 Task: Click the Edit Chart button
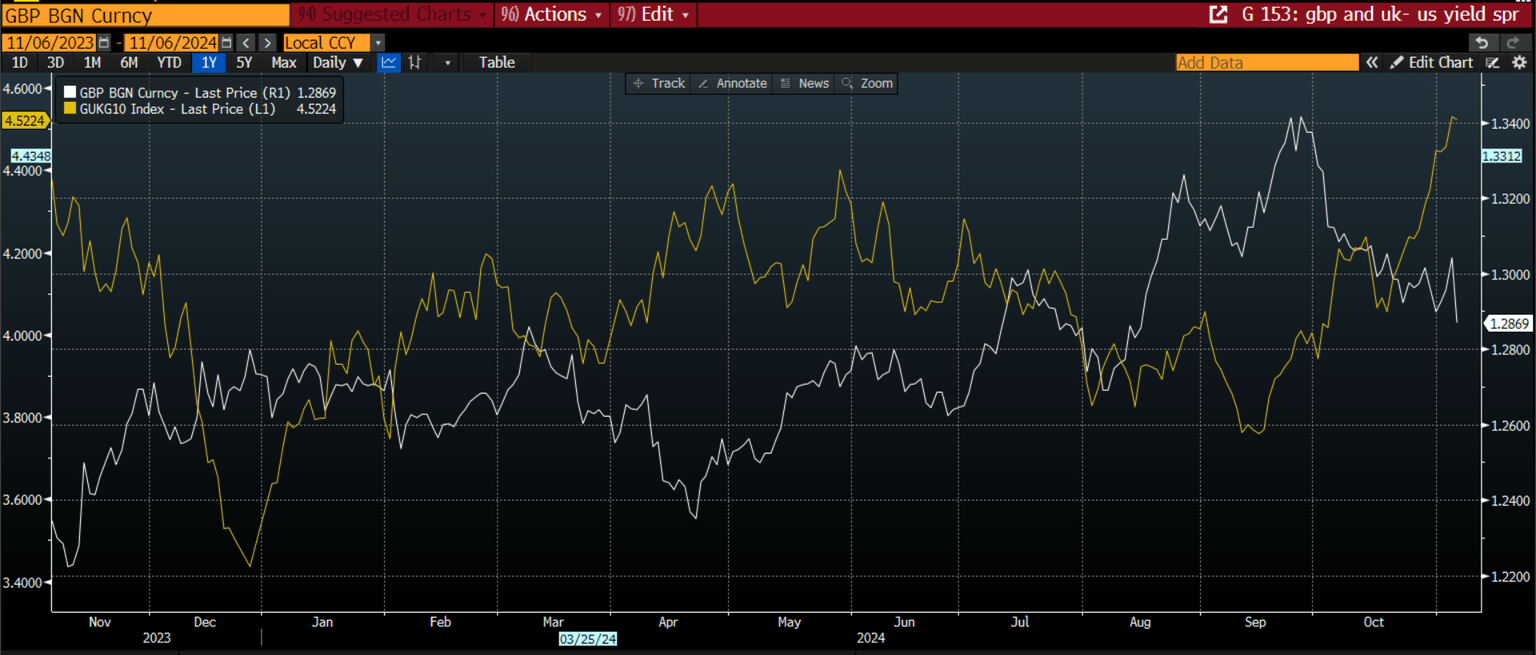pyautogui.click(x=1431, y=62)
